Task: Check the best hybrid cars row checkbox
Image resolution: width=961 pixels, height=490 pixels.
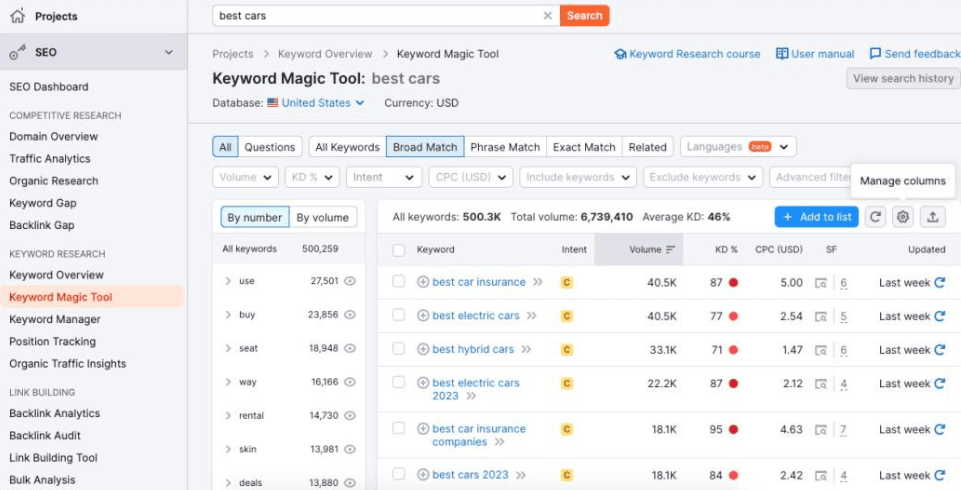Action: pos(398,349)
